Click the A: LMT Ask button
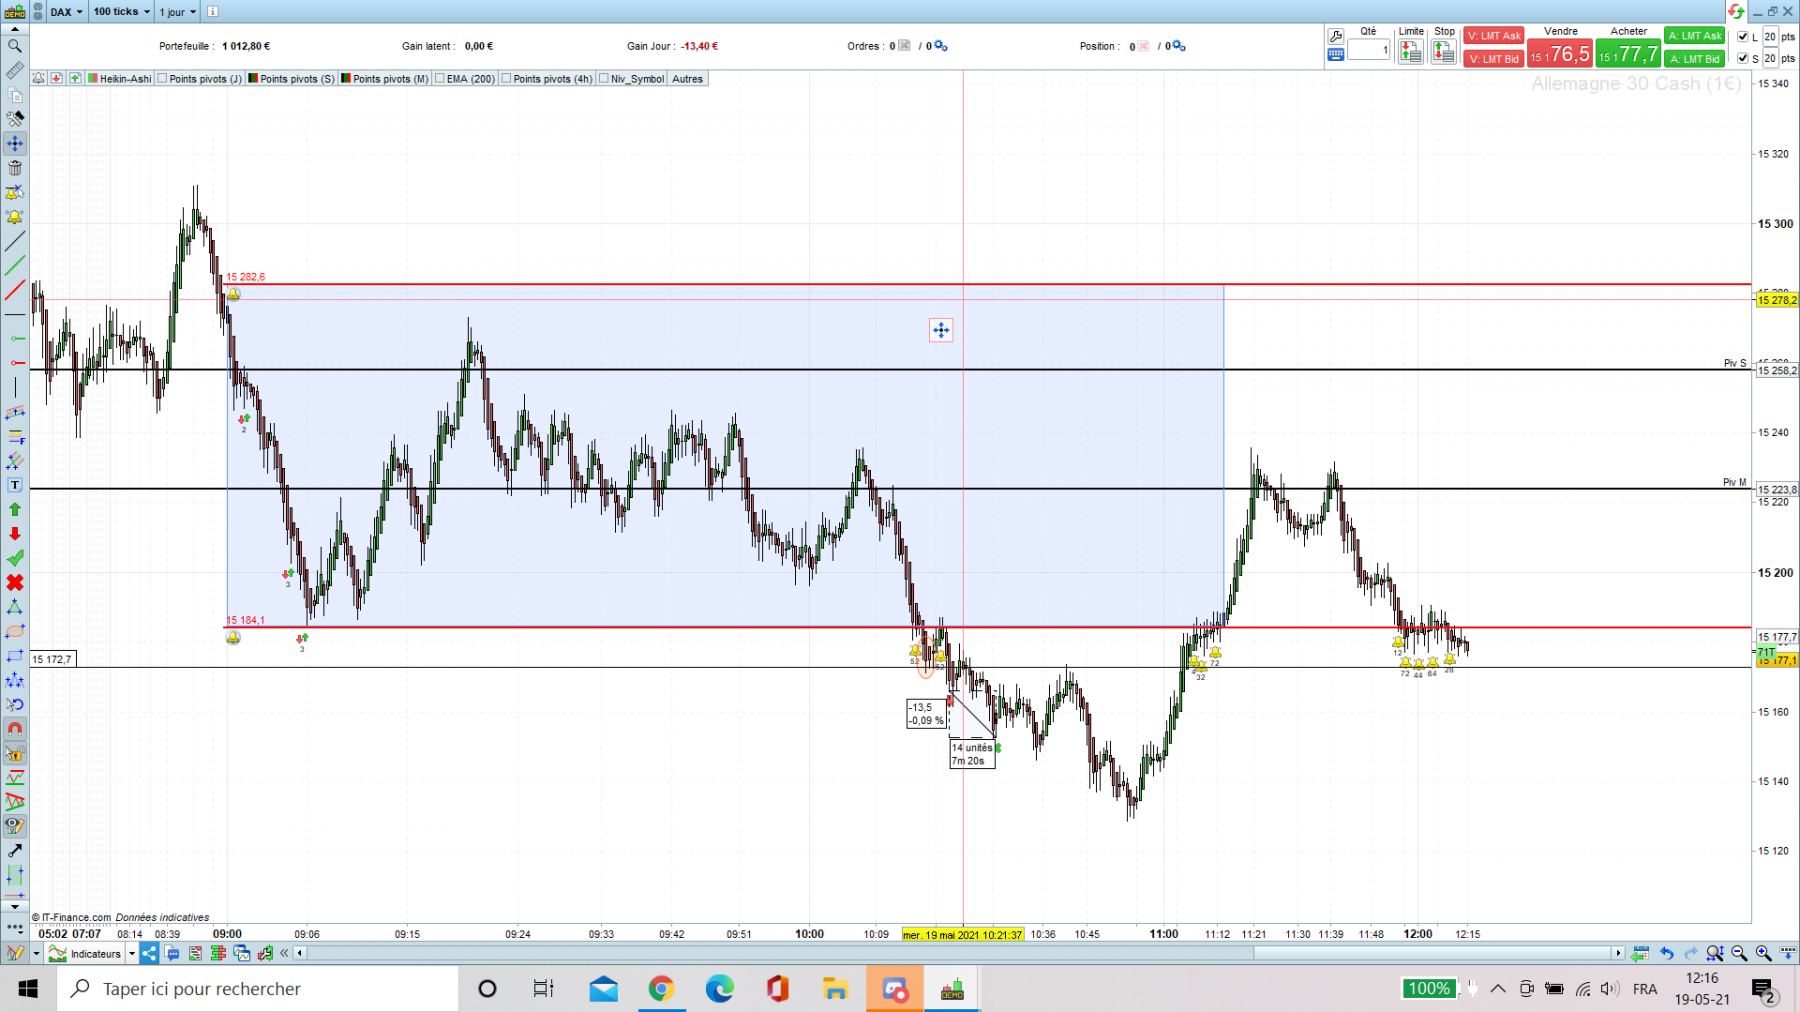The height and width of the screenshot is (1012, 1800). coord(1695,36)
